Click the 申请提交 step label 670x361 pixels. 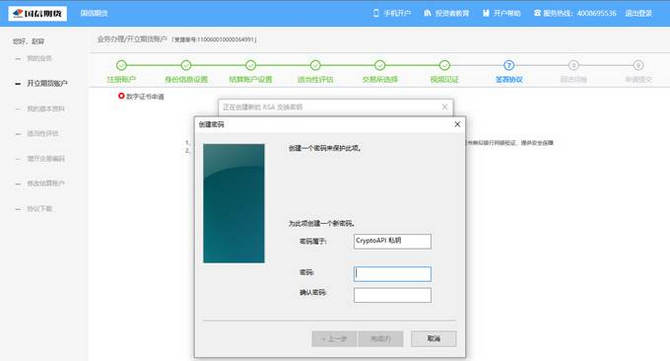click(x=638, y=79)
